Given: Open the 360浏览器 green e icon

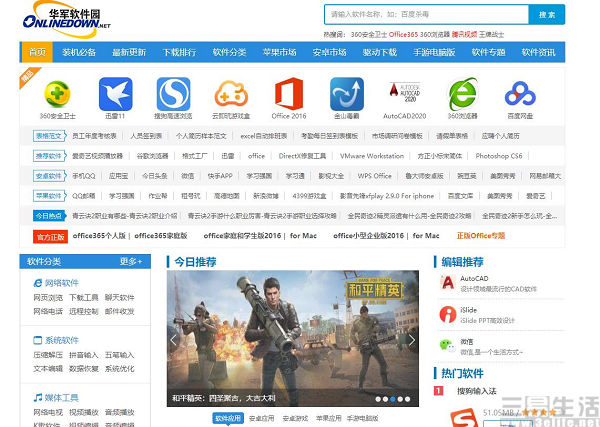Looking at the screenshot, I should click(463, 94).
